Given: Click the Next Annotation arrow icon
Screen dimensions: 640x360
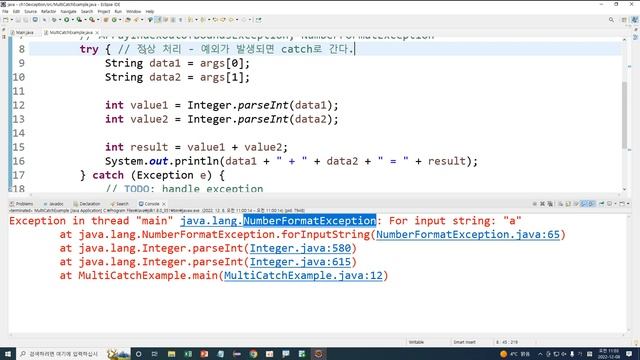Looking at the screenshot, I should [x=190, y=20].
